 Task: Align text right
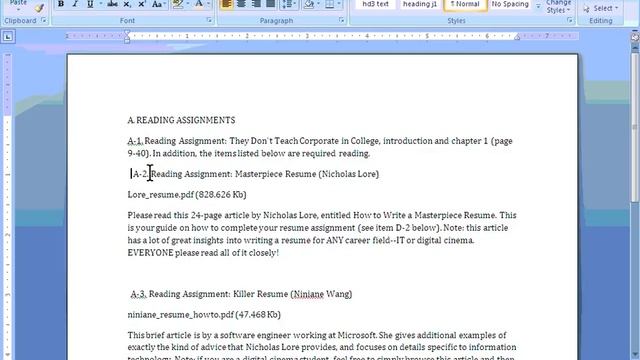256,4
